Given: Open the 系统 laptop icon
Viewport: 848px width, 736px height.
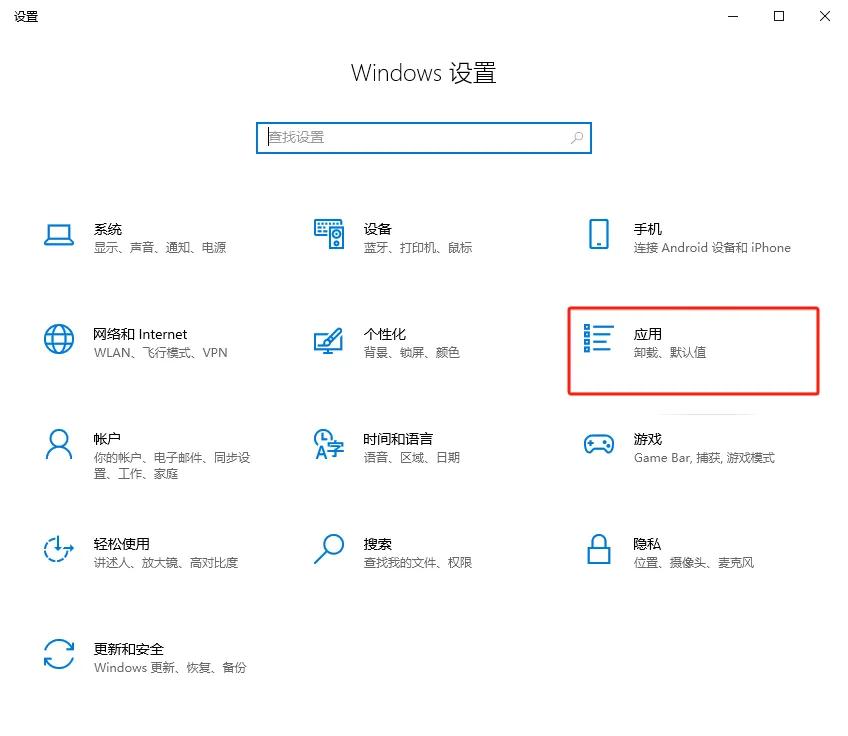Looking at the screenshot, I should (59, 235).
